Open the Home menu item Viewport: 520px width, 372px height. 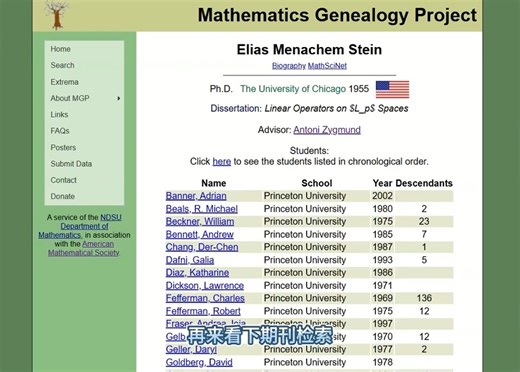click(x=61, y=49)
